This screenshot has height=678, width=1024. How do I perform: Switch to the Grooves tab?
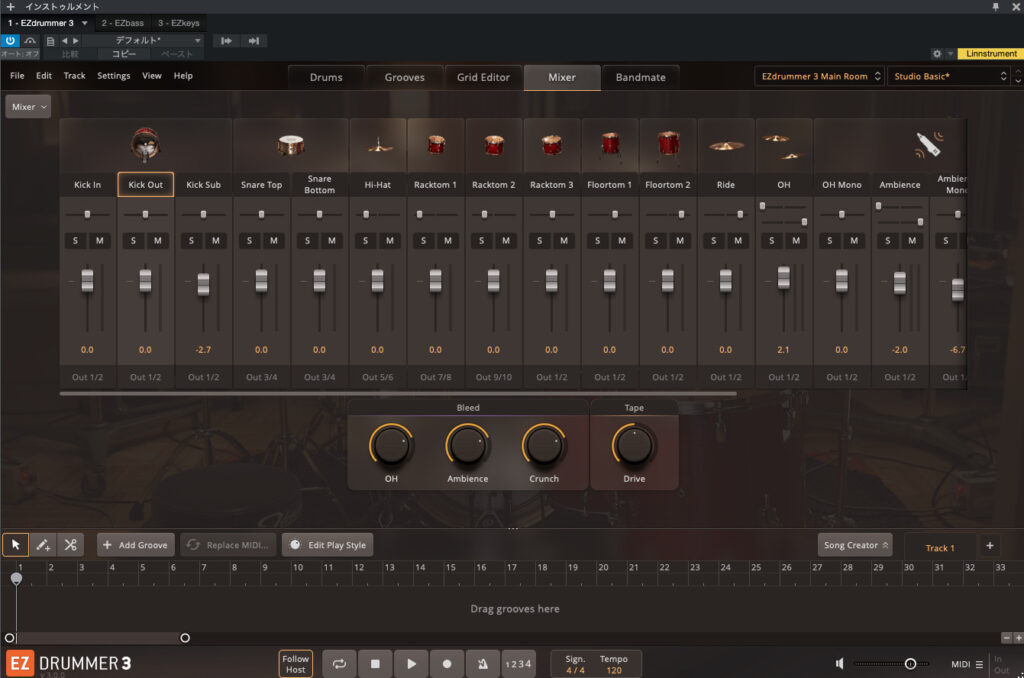tap(404, 77)
